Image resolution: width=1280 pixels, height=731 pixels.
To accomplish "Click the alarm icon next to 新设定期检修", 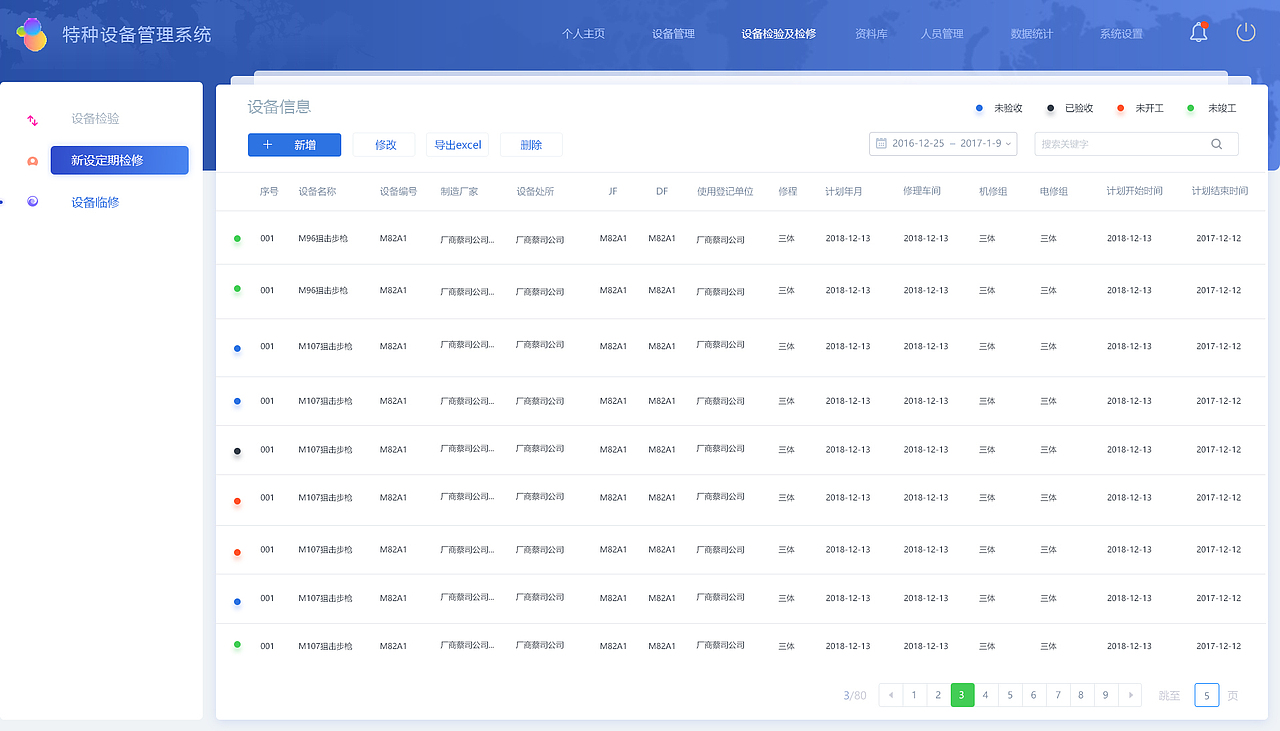I will [31, 160].
